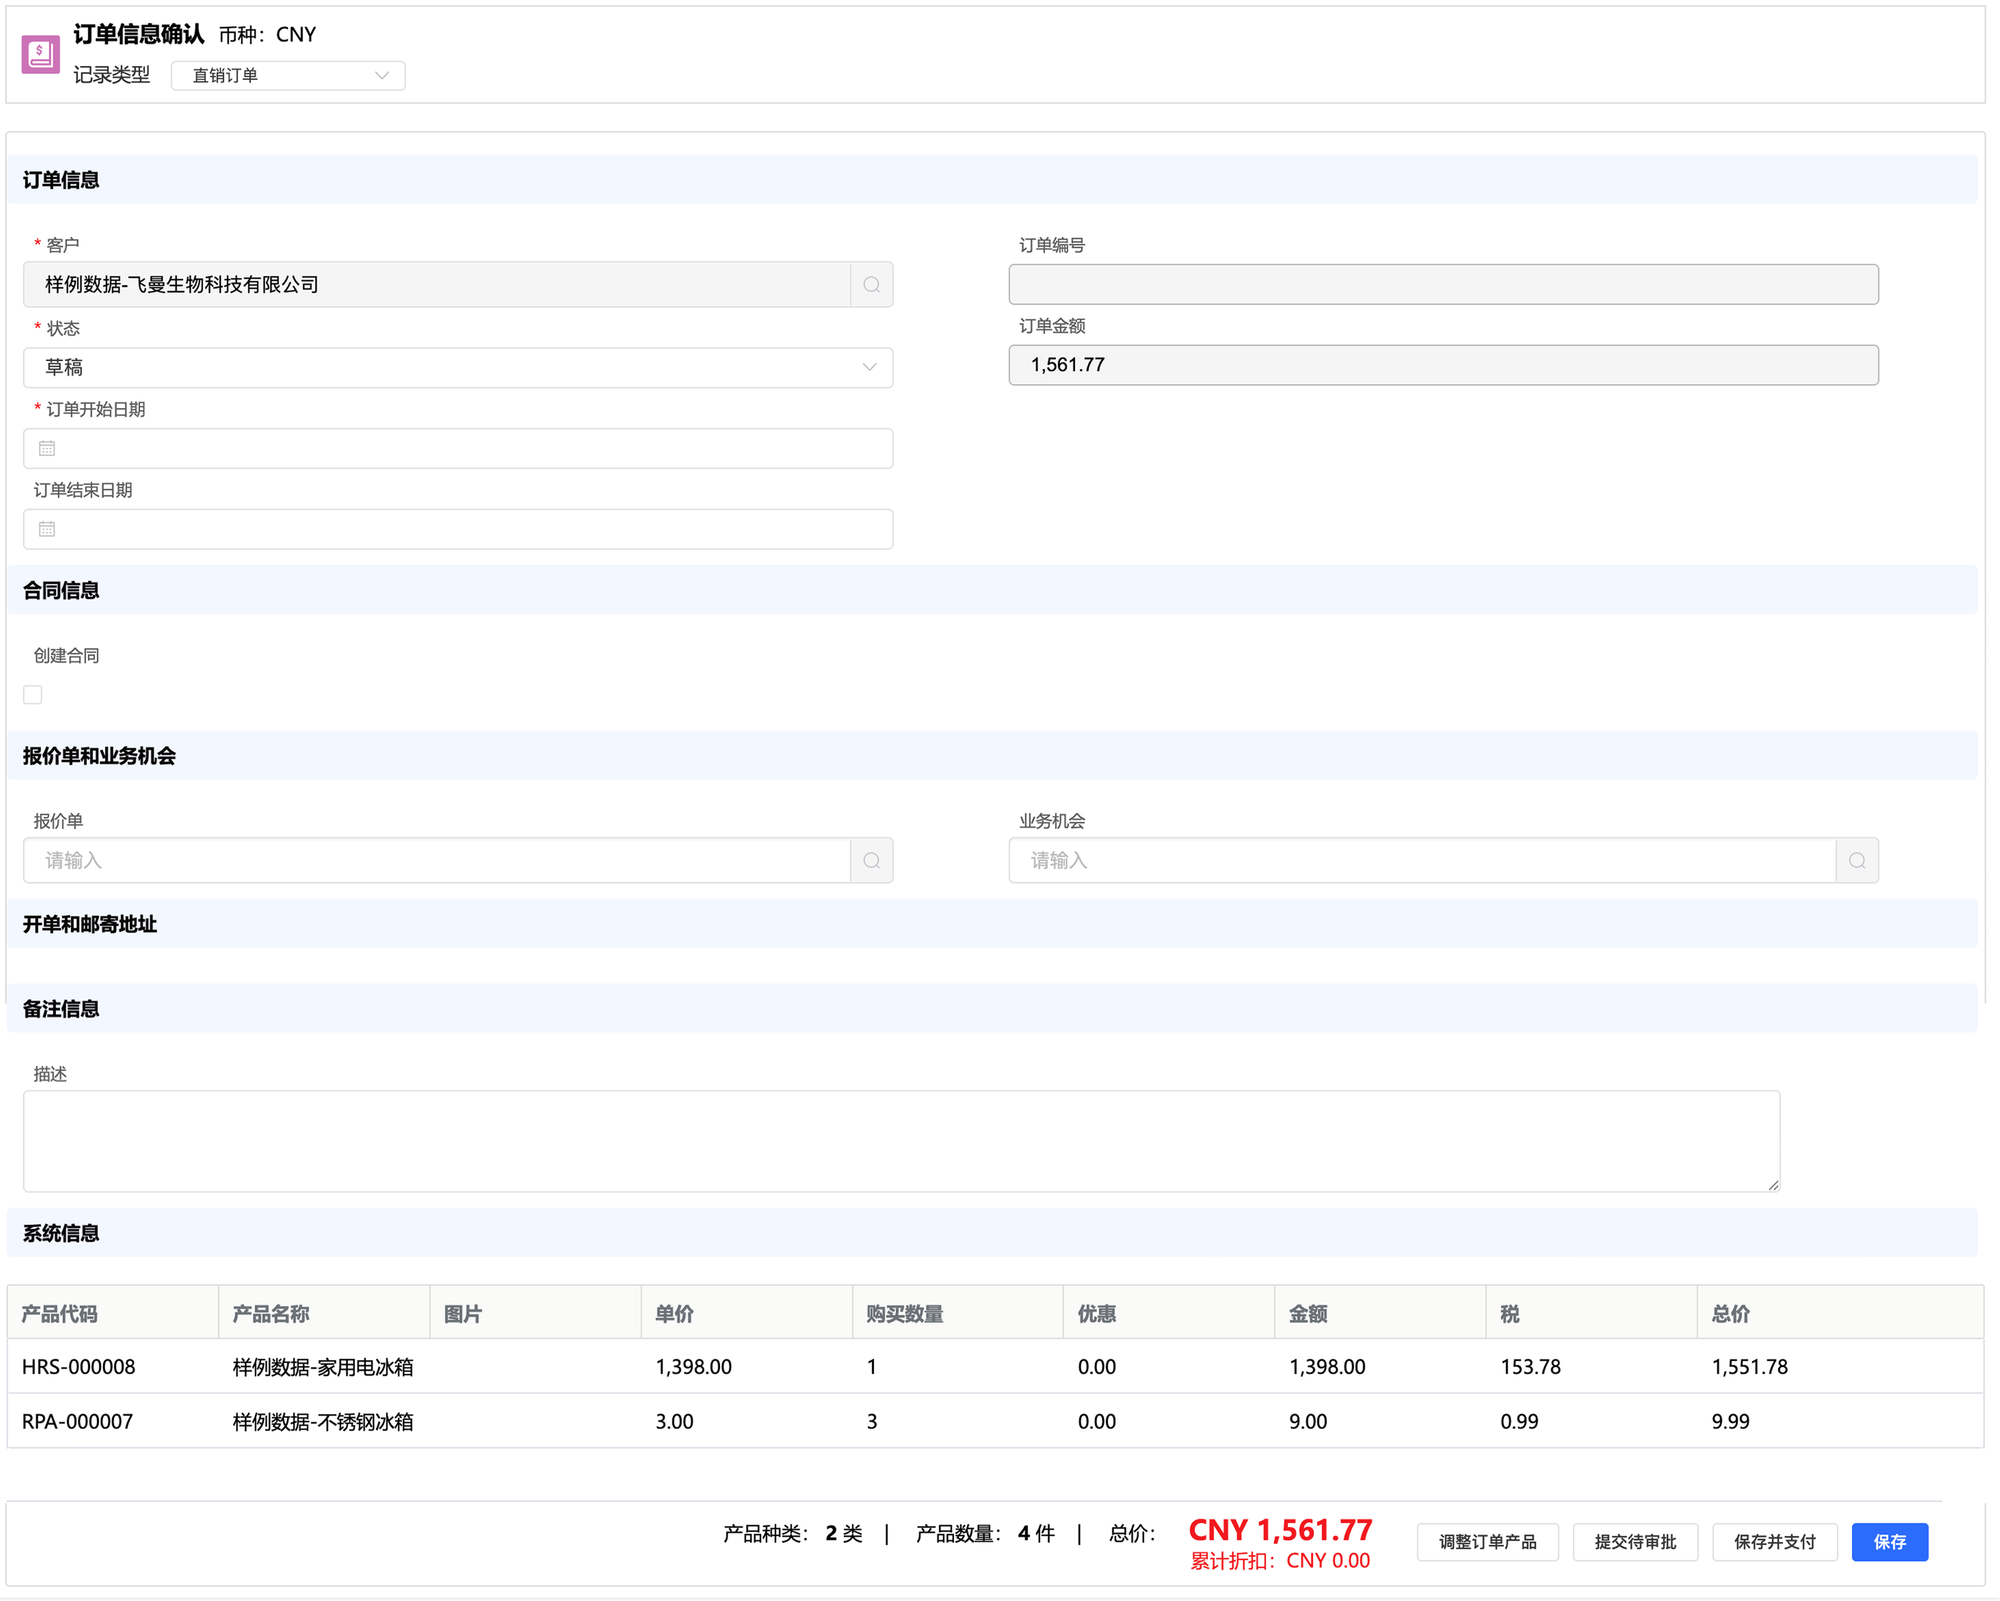Viewport: 2000px width, 1601px height.
Task: Click 提交待审批 button
Action: 1634,1542
